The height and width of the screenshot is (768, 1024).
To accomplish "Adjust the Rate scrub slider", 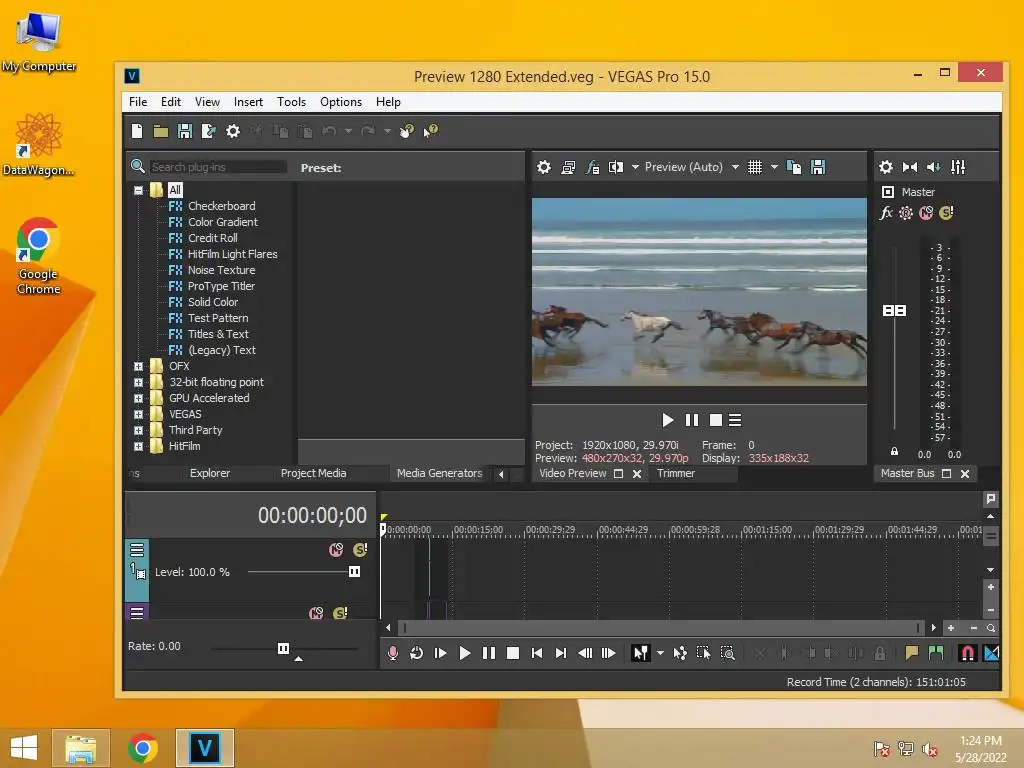I will pyautogui.click(x=283, y=648).
